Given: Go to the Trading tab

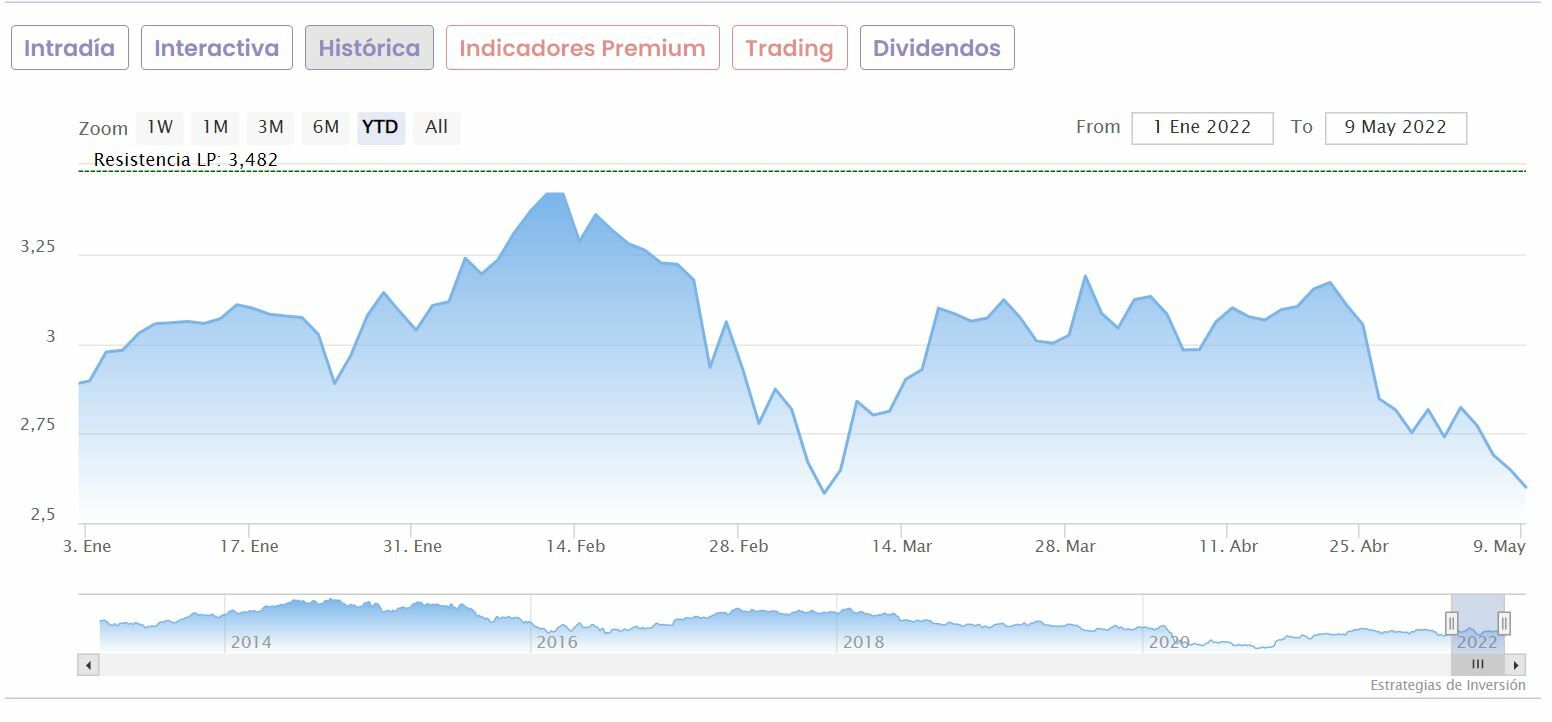Looking at the screenshot, I should tap(789, 48).
